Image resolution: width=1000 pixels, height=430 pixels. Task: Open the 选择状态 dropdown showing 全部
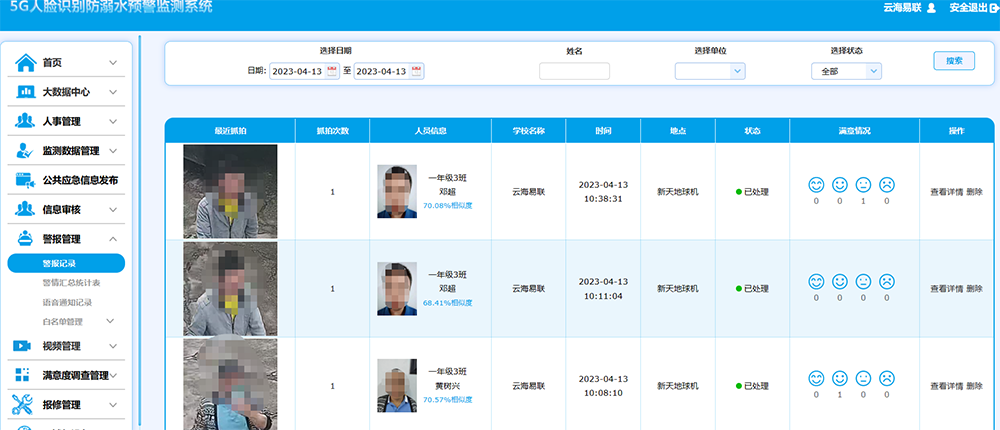click(846, 71)
